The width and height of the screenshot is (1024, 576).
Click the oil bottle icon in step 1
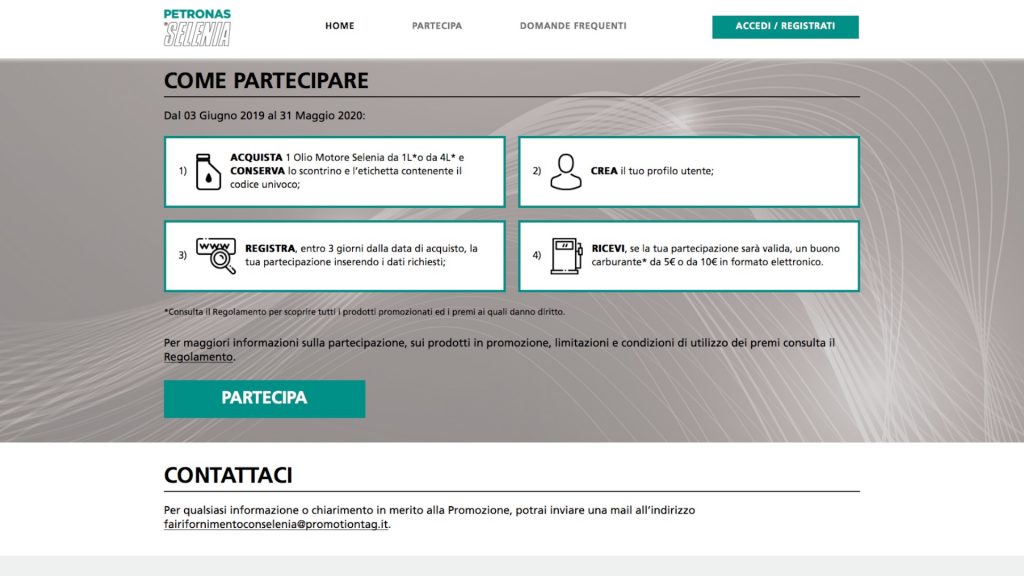(208, 172)
